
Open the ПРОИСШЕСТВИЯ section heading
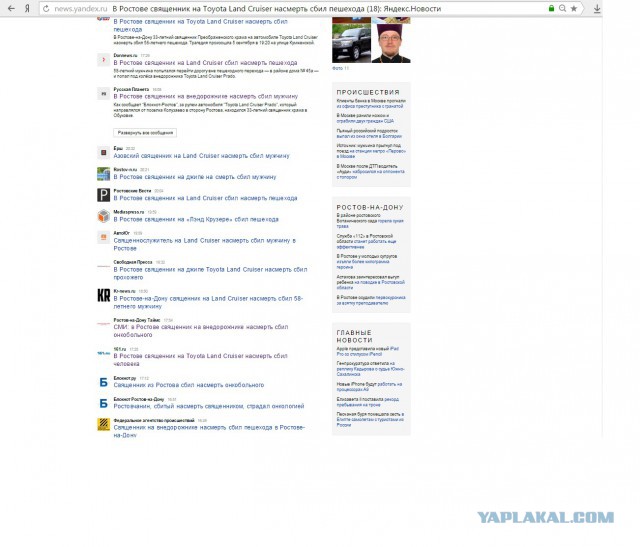[x=368, y=92]
